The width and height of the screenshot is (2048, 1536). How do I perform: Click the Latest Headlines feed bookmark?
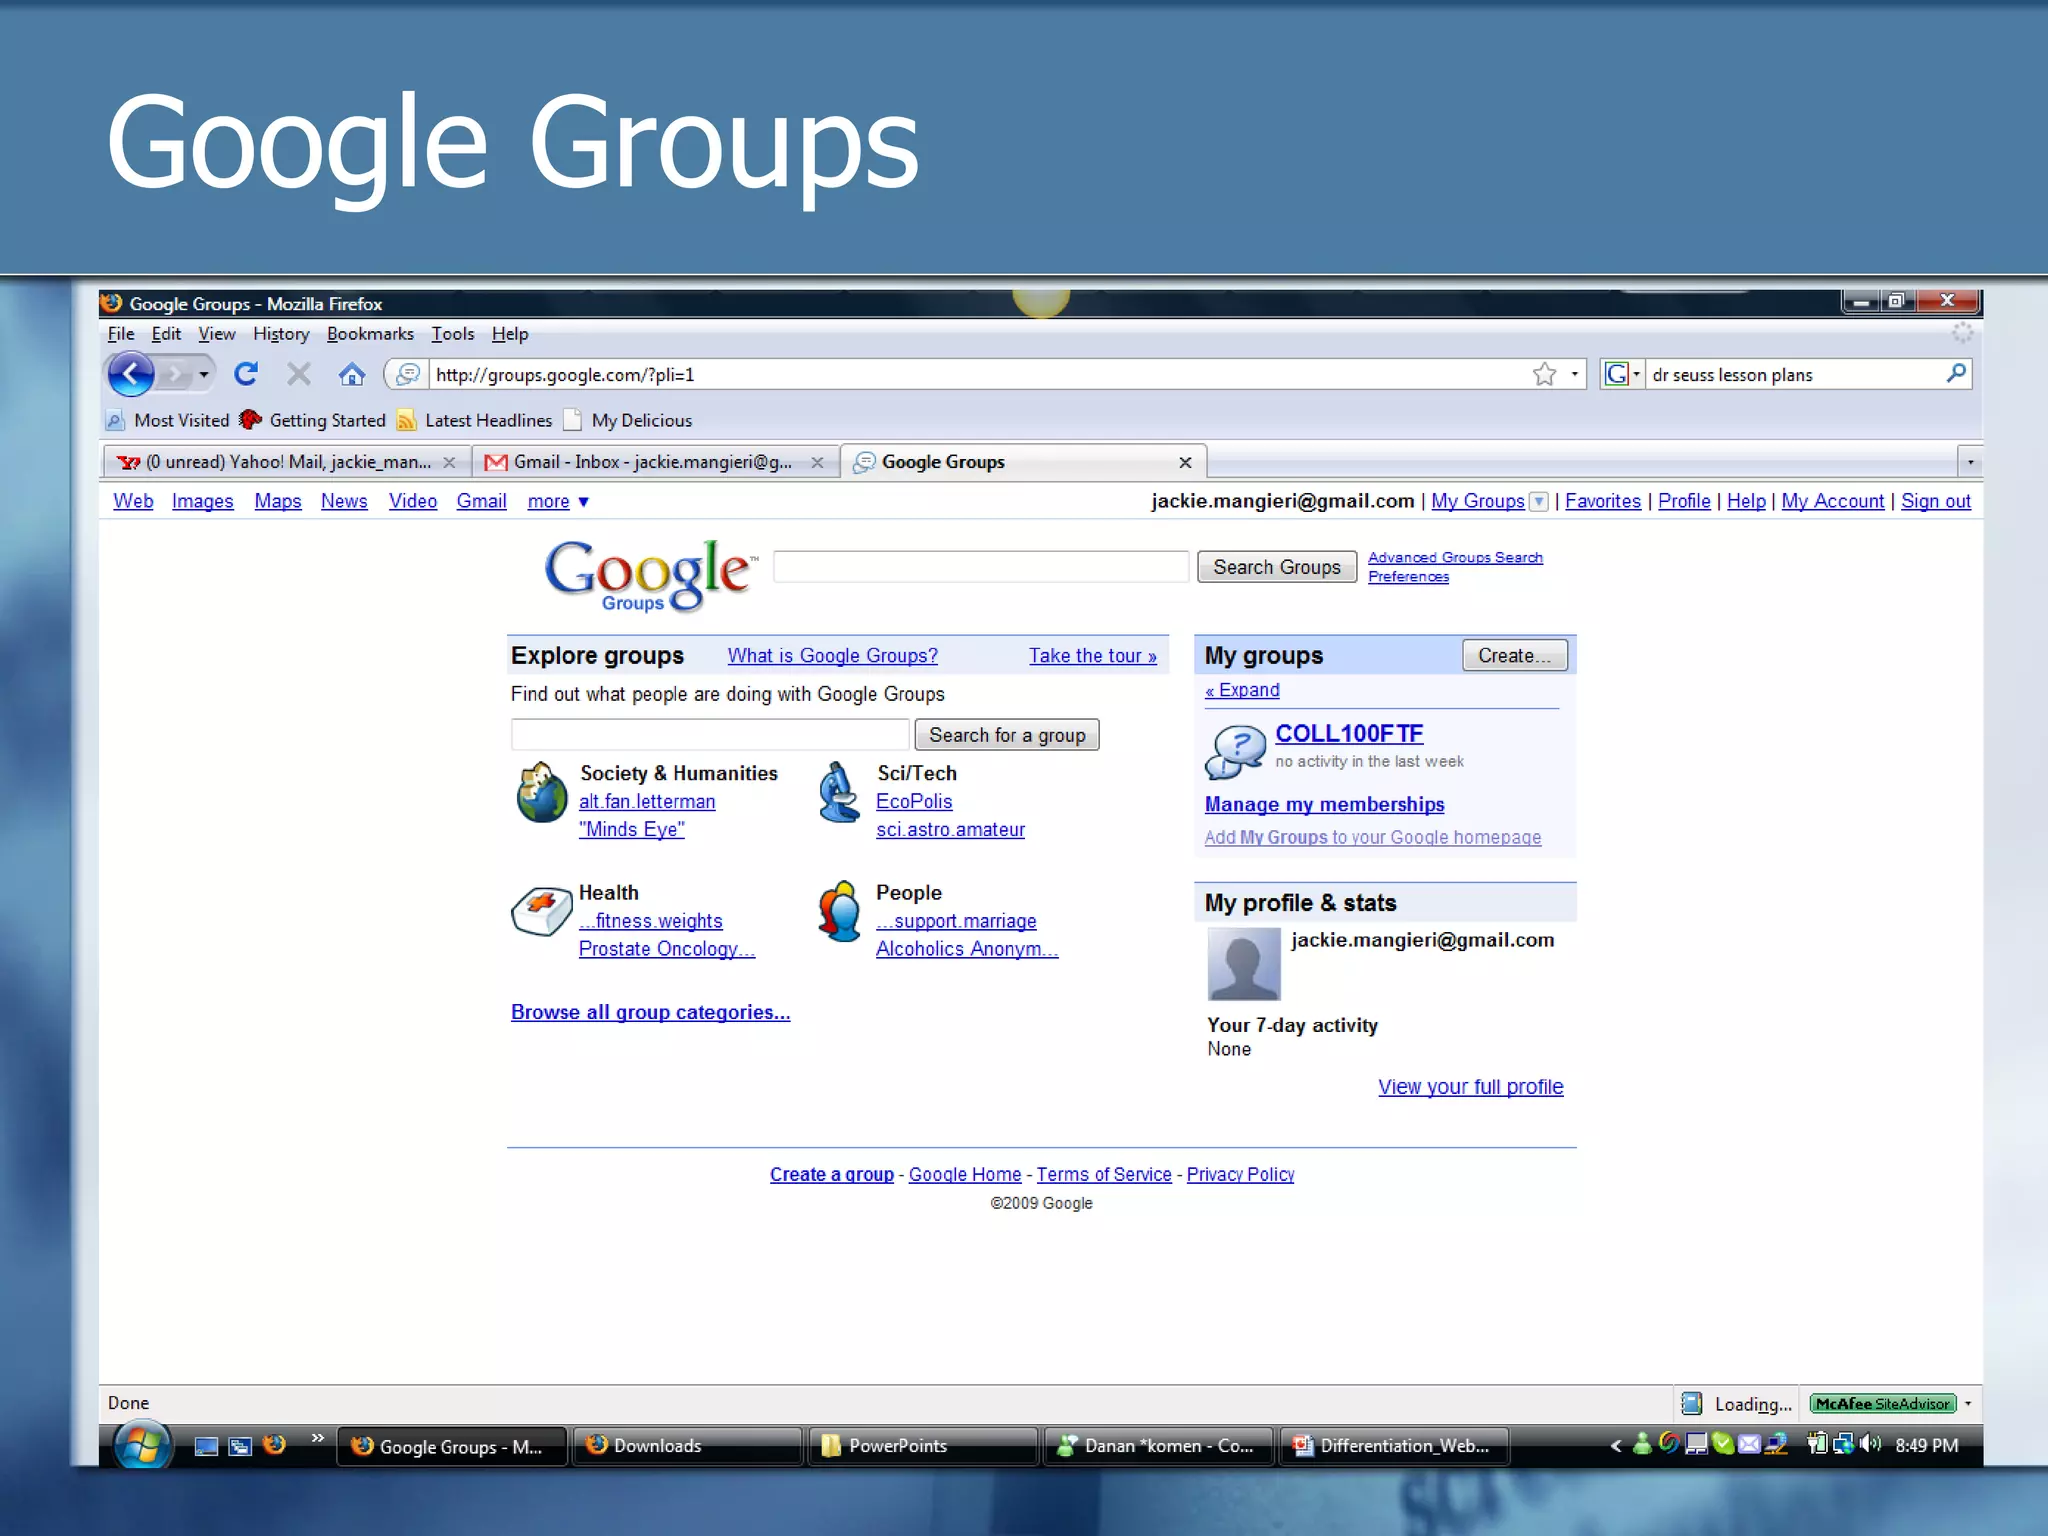point(475,421)
